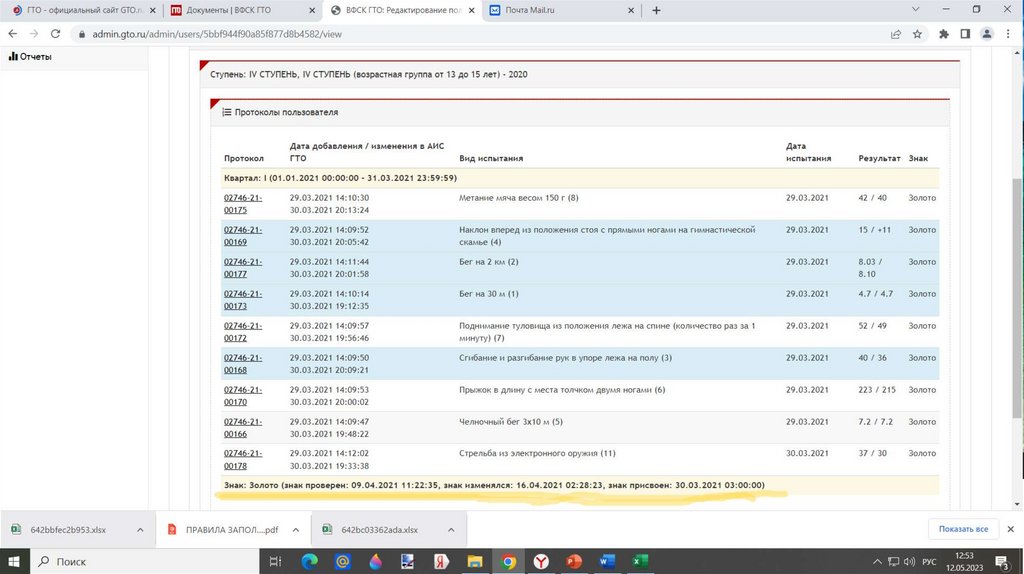
Task: Open protocol 02746-21-00178 link
Action: click(243, 459)
